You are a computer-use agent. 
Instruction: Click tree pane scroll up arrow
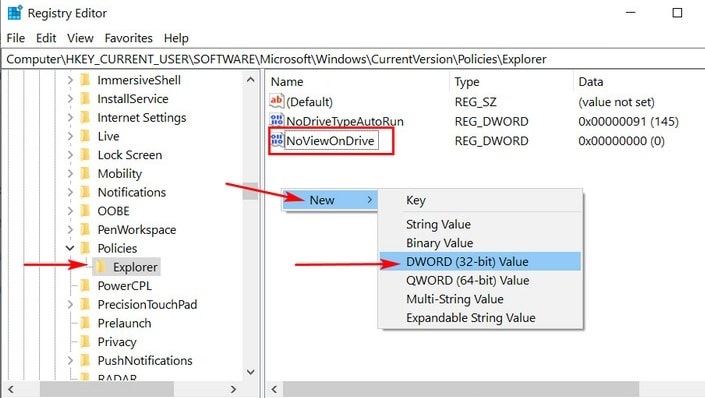[250, 80]
